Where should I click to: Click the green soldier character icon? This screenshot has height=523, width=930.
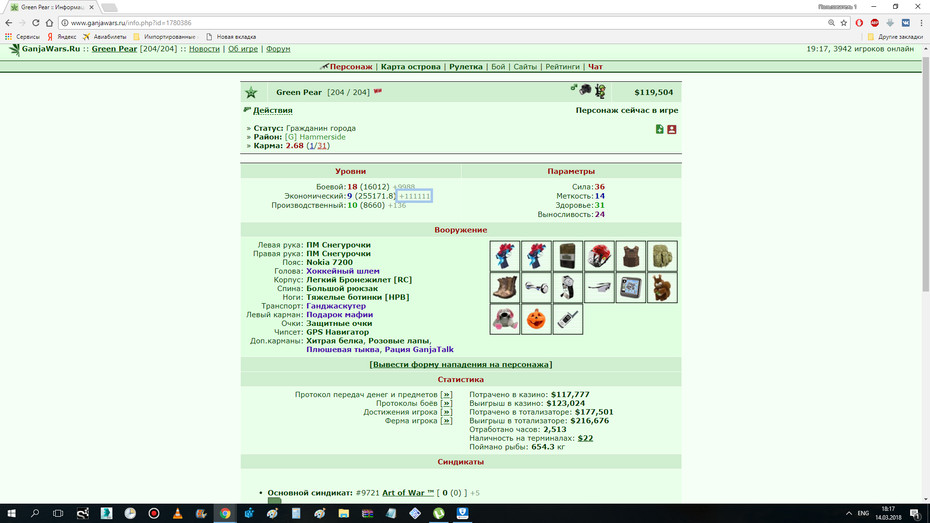pyautogui.click(x=600, y=91)
